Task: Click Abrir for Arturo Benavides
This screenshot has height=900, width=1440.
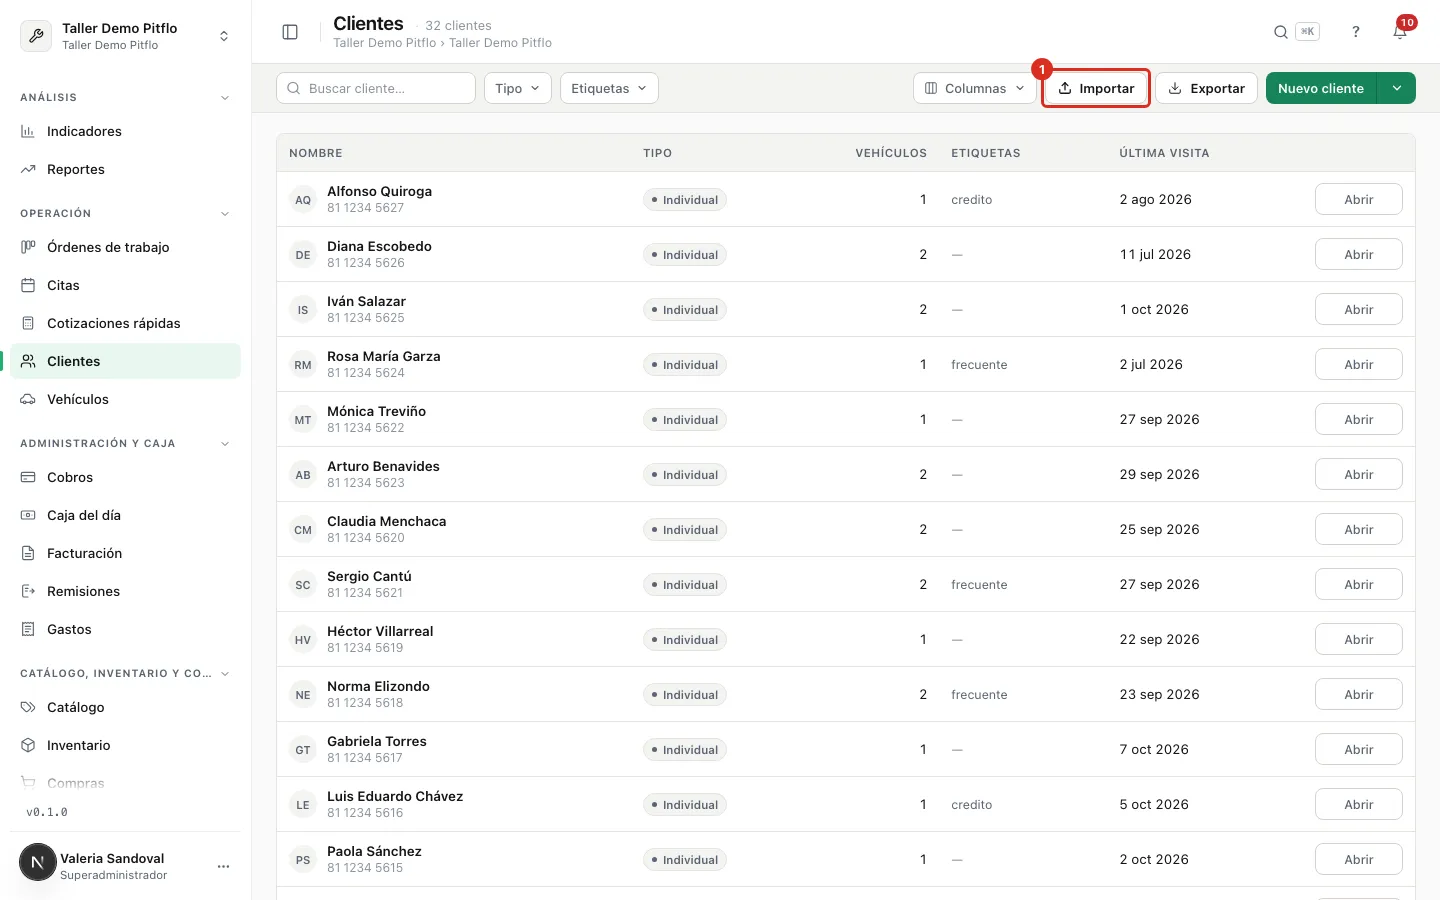Action: coord(1358,474)
